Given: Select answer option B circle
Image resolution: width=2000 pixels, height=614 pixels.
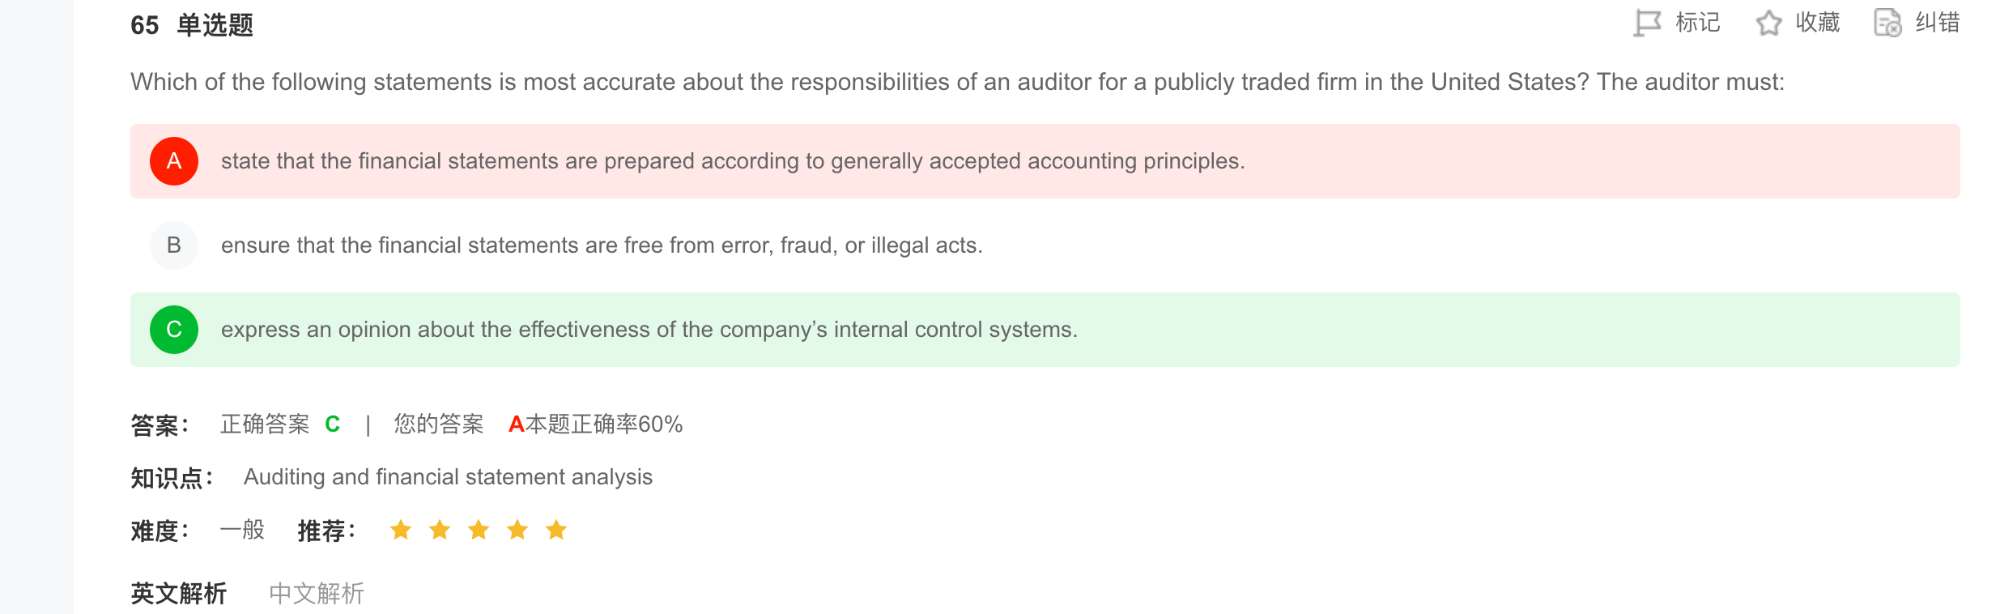Looking at the screenshot, I should (174, 245).
